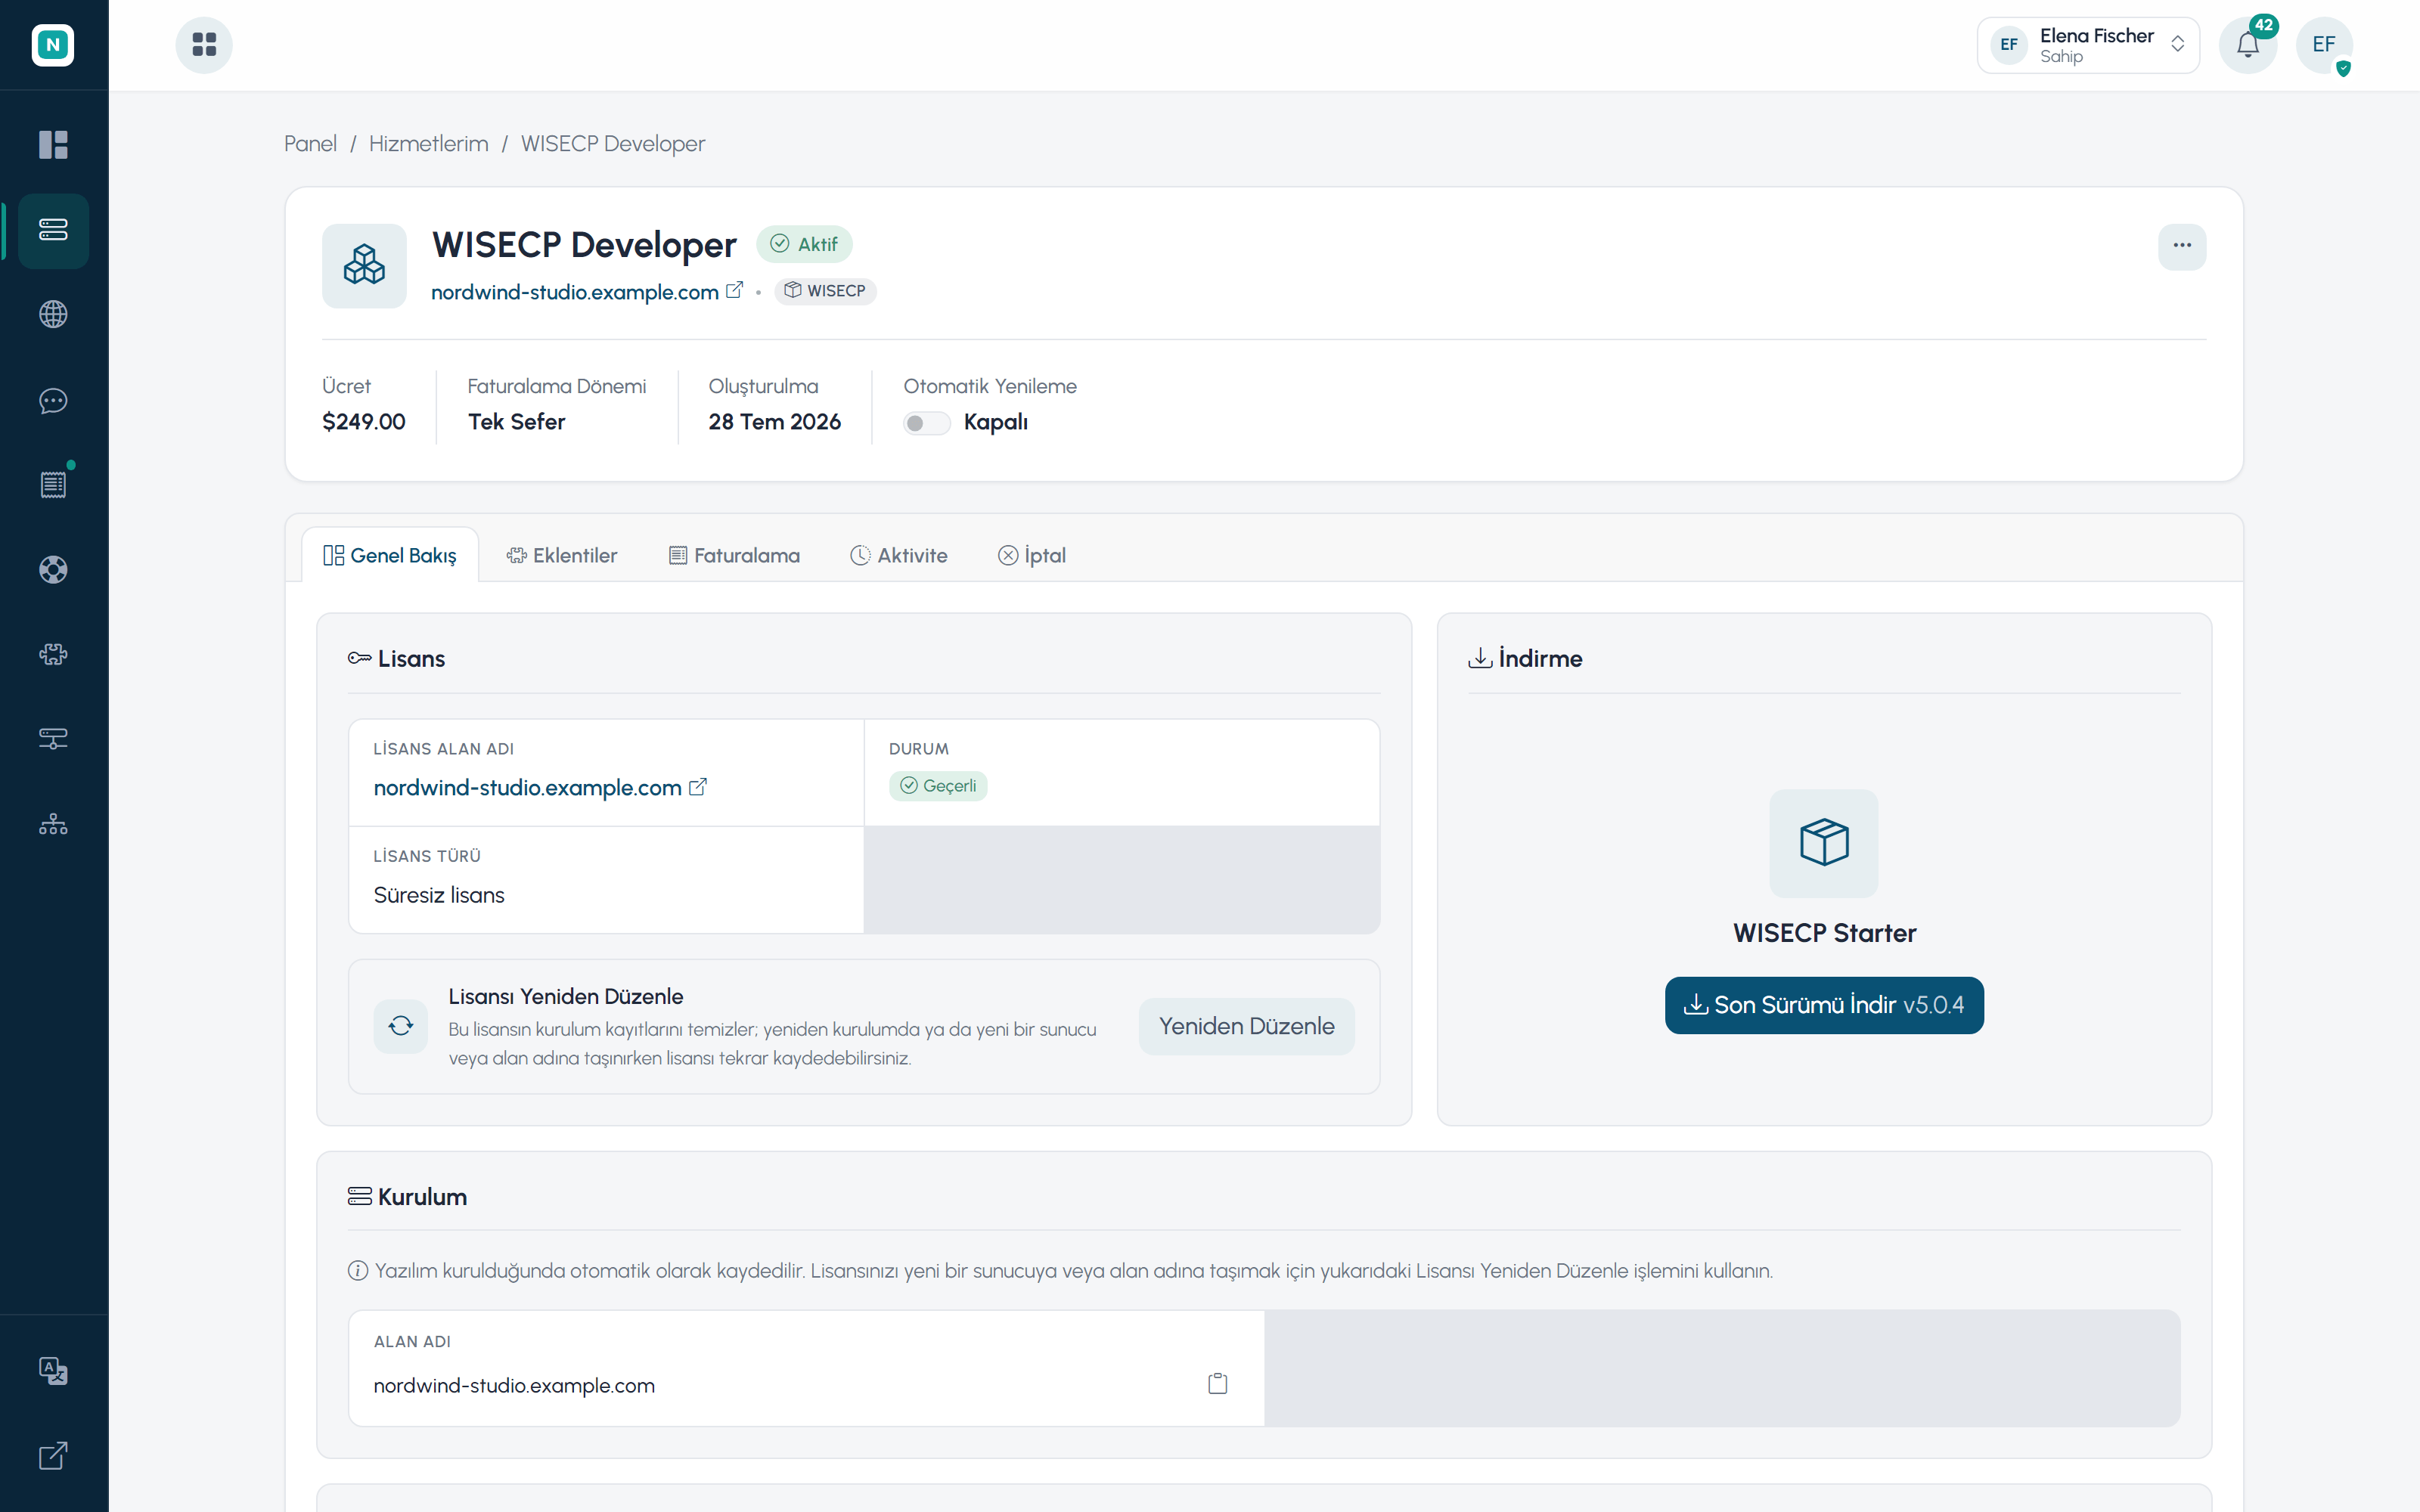Open the hierarchy tree icon in the sidebar
The height and width of the screenshot is (1512, 2420).
pyautogui.click(x=53, y=824)
